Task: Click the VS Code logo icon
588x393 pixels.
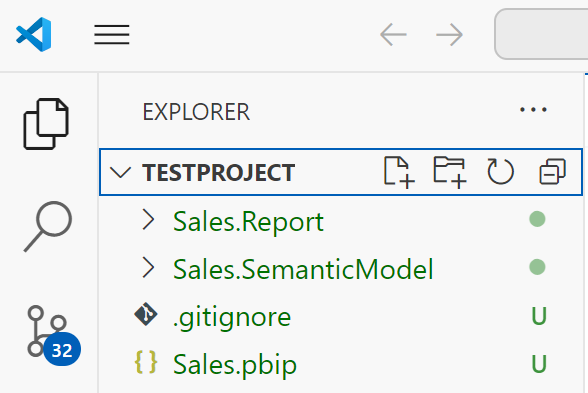Action: pos(33,34)
